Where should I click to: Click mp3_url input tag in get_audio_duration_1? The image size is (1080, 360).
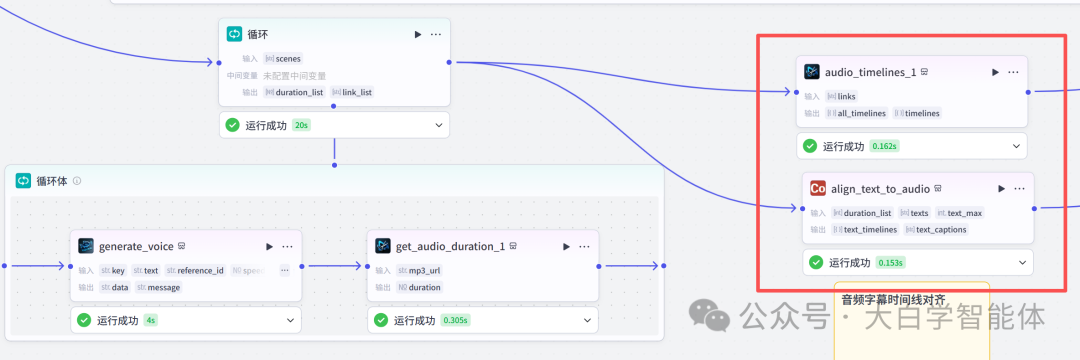(419, 271)
